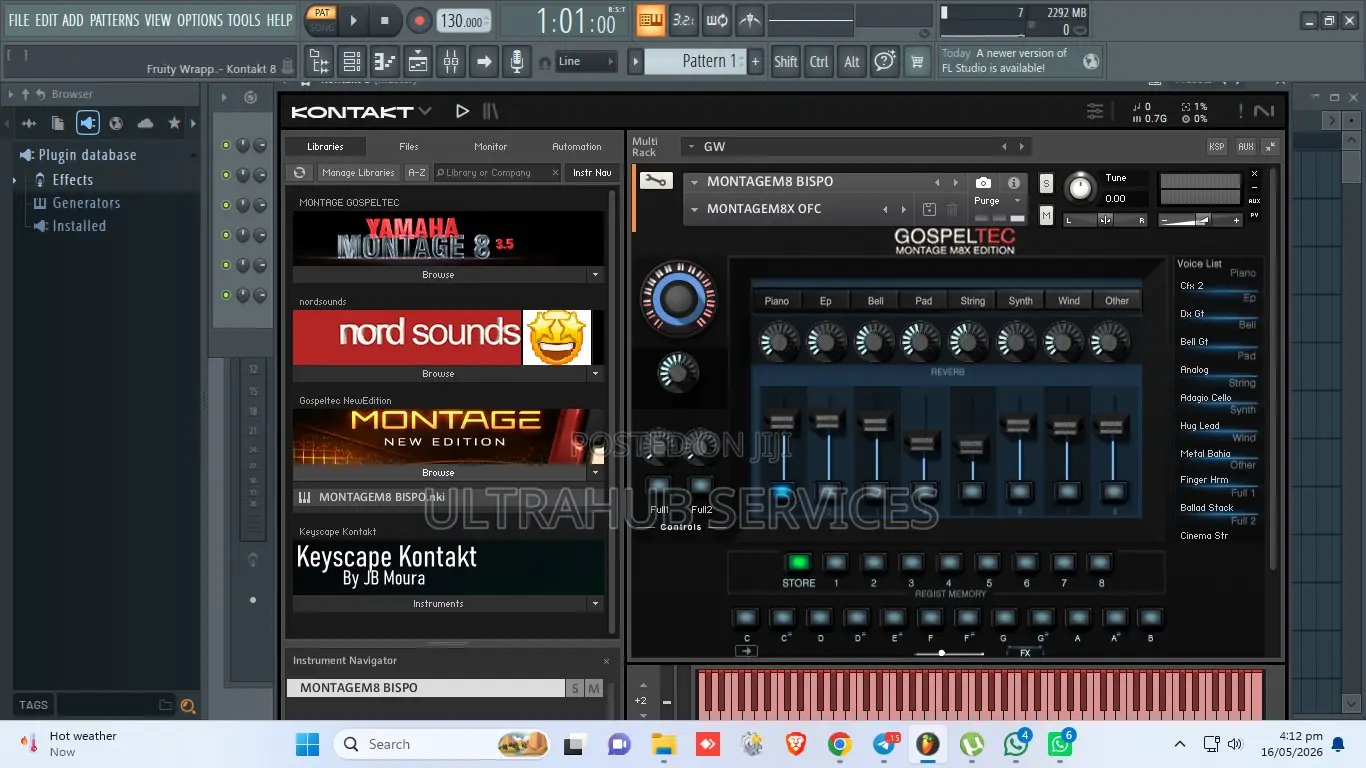
Task: Open the Line snap dropdown
Action: click(x=586, y=62)
